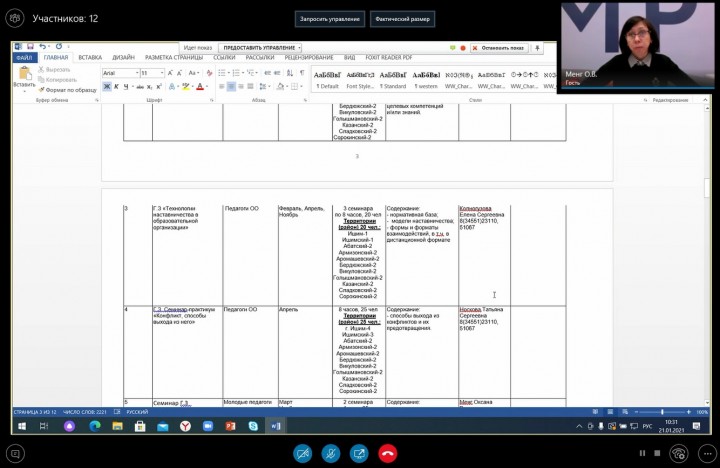Open Yandex browser from the taskbar

(185, 426)
